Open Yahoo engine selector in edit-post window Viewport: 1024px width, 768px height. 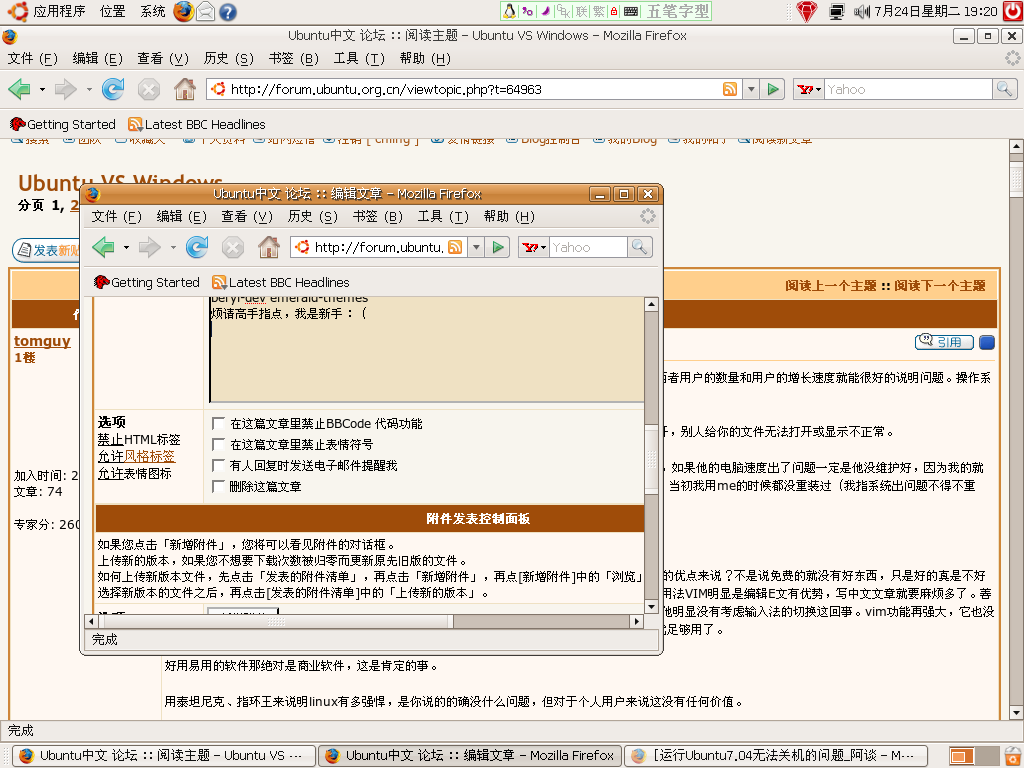(534, 248)
